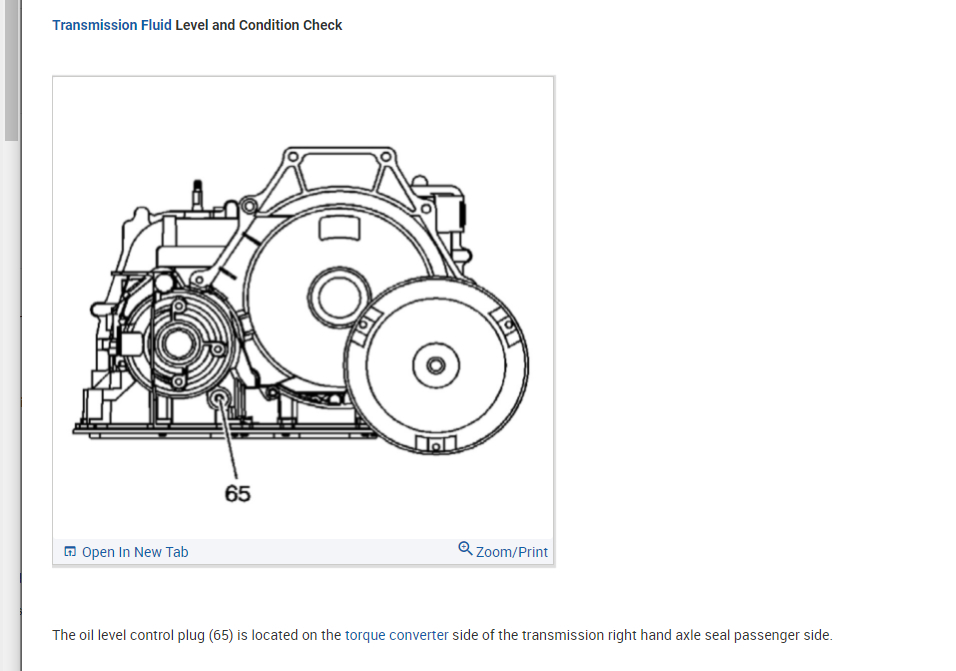The height and width of the screenshot is (671, 956).
Task: Click the magnifier Zoom/Print icon
Action: click(x=465, y=549)
